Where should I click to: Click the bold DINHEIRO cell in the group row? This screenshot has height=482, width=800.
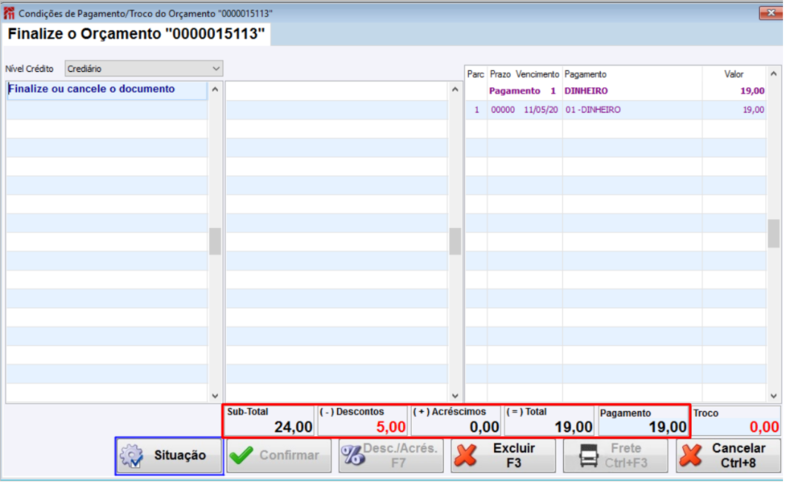[586, 91]
